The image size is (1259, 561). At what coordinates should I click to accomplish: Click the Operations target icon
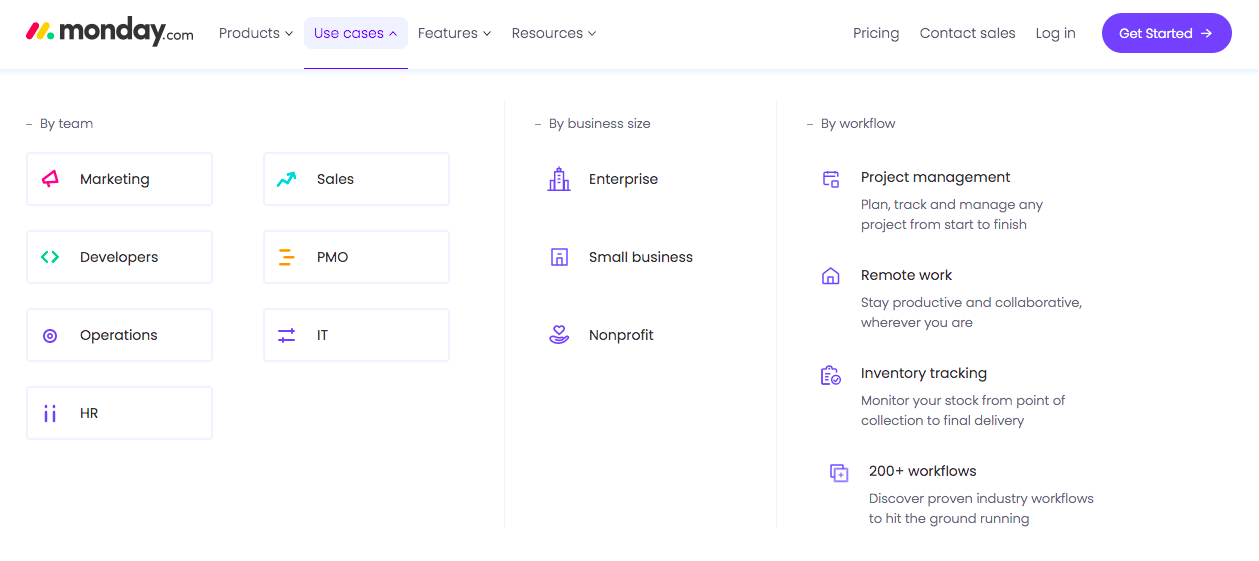(50, 336)
